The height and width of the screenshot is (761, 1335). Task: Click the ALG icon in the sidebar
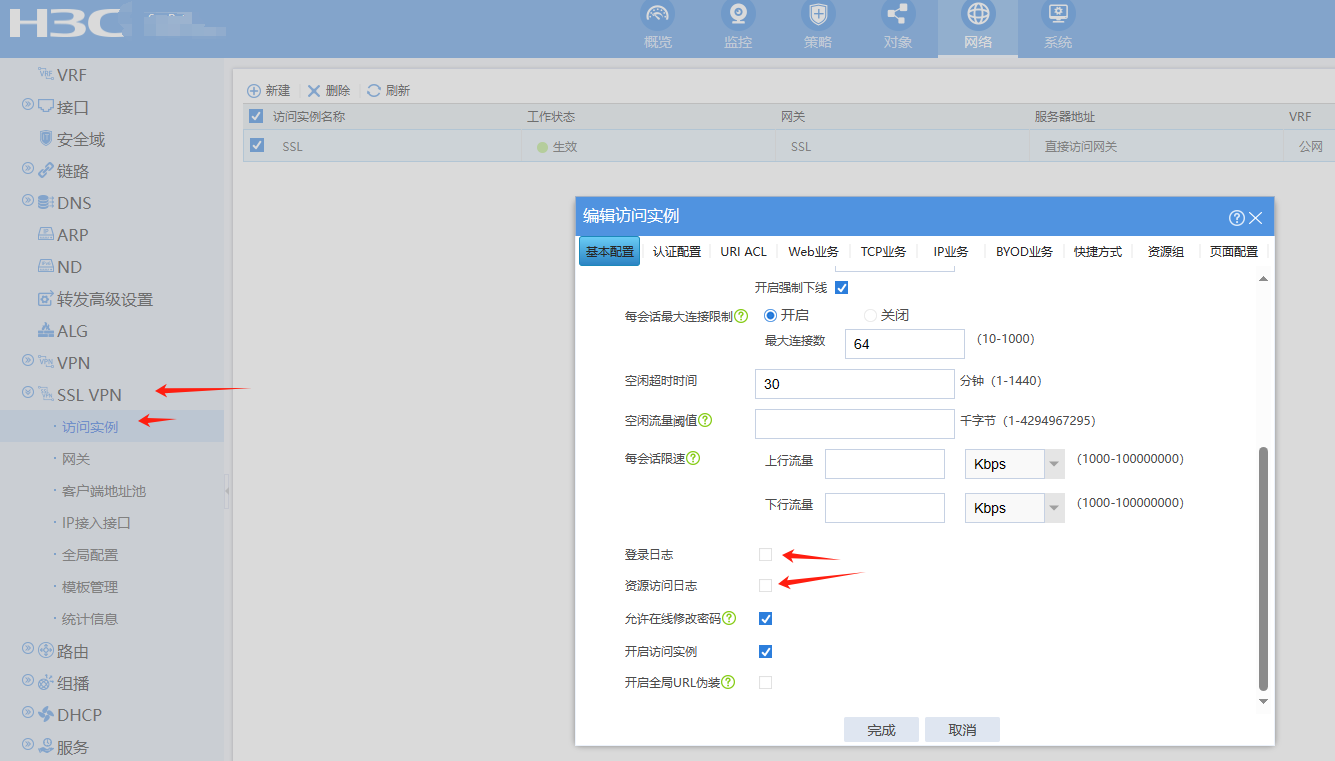[45, 330]
